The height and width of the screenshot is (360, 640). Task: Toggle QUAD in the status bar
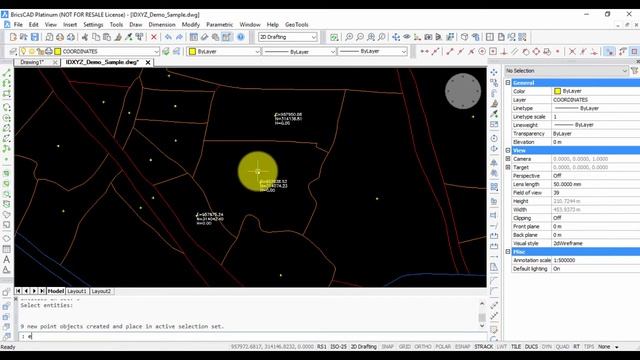tap(562, 347)
